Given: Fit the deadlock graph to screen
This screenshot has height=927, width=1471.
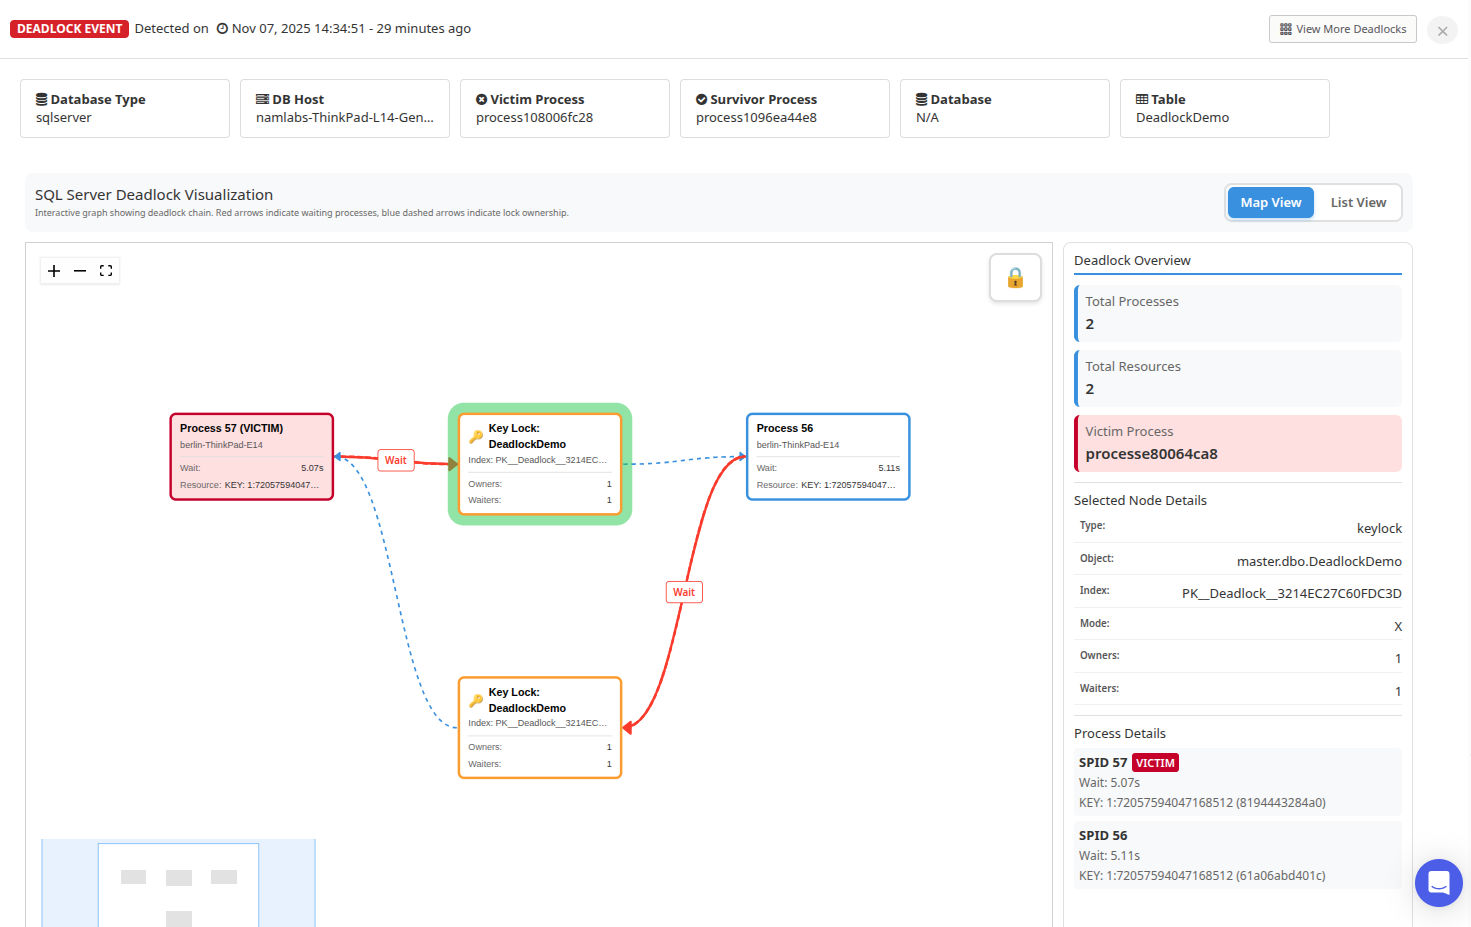Looking at the screenshot, I should pyautogui.click(x=106, y=270).
